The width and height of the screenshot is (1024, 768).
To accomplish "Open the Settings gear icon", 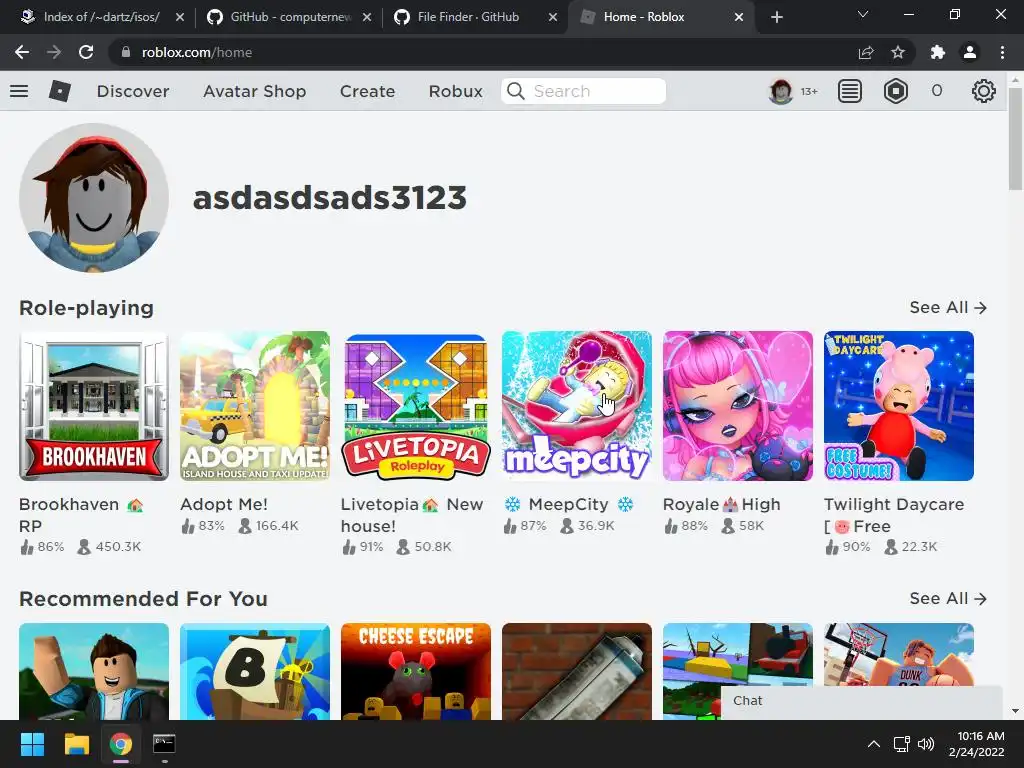I will tap(984, 91).
